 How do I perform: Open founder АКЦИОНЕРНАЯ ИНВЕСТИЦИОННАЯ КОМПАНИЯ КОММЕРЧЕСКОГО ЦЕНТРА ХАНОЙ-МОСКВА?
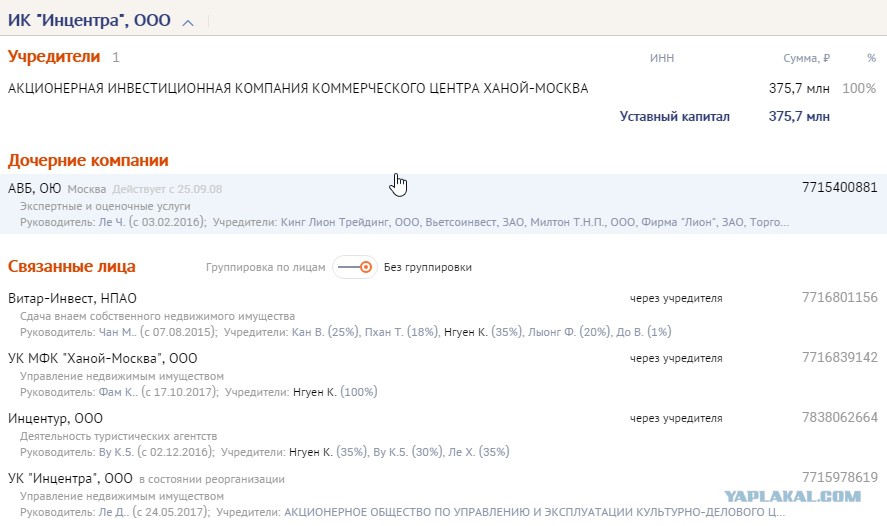point(298,88)
